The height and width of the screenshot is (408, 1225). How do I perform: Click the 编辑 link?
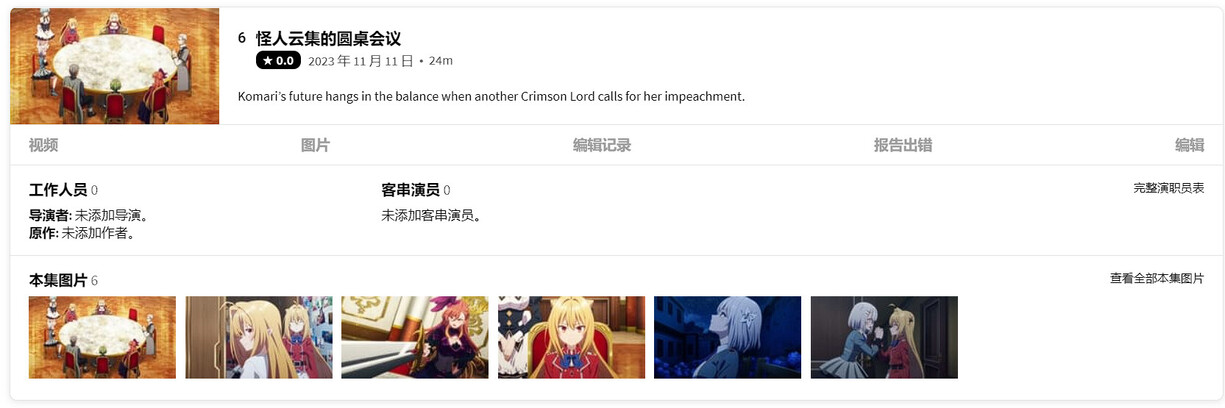[x=1189, y=145]
